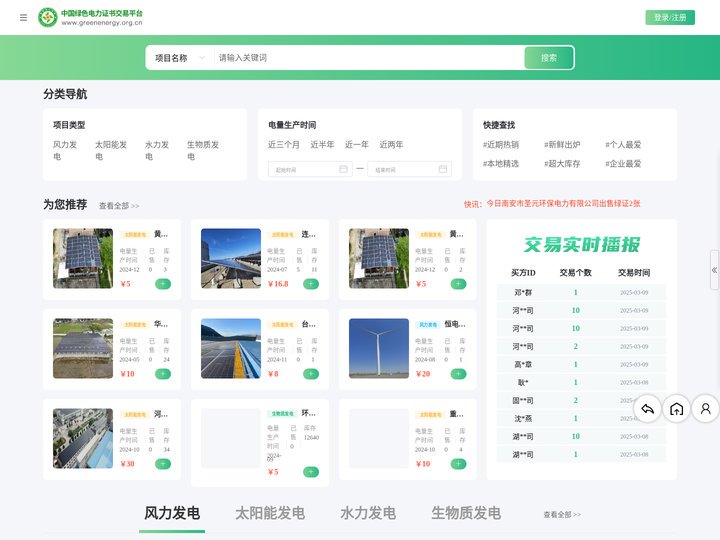Open the wind turbine thumbnail
The image size is (720, 540).
379,349
